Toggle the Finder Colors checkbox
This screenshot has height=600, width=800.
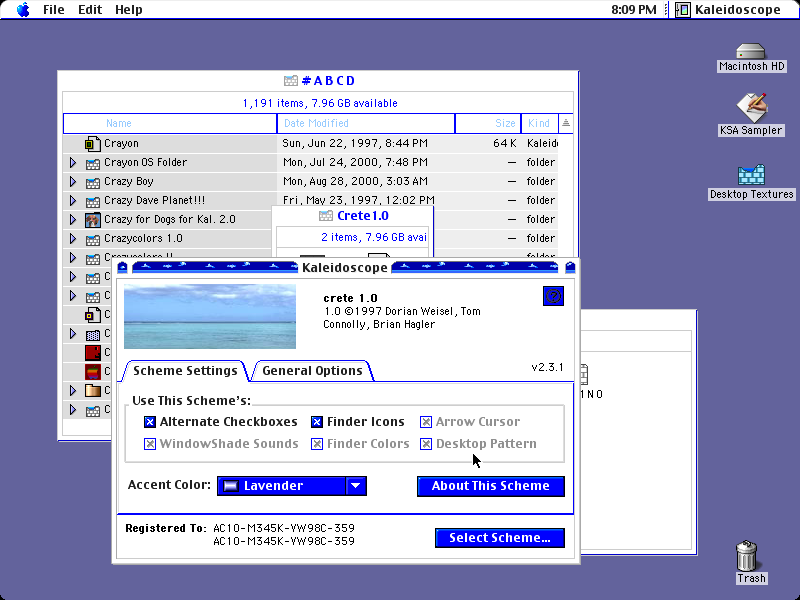pyautogui.click(x=317, y=444)
